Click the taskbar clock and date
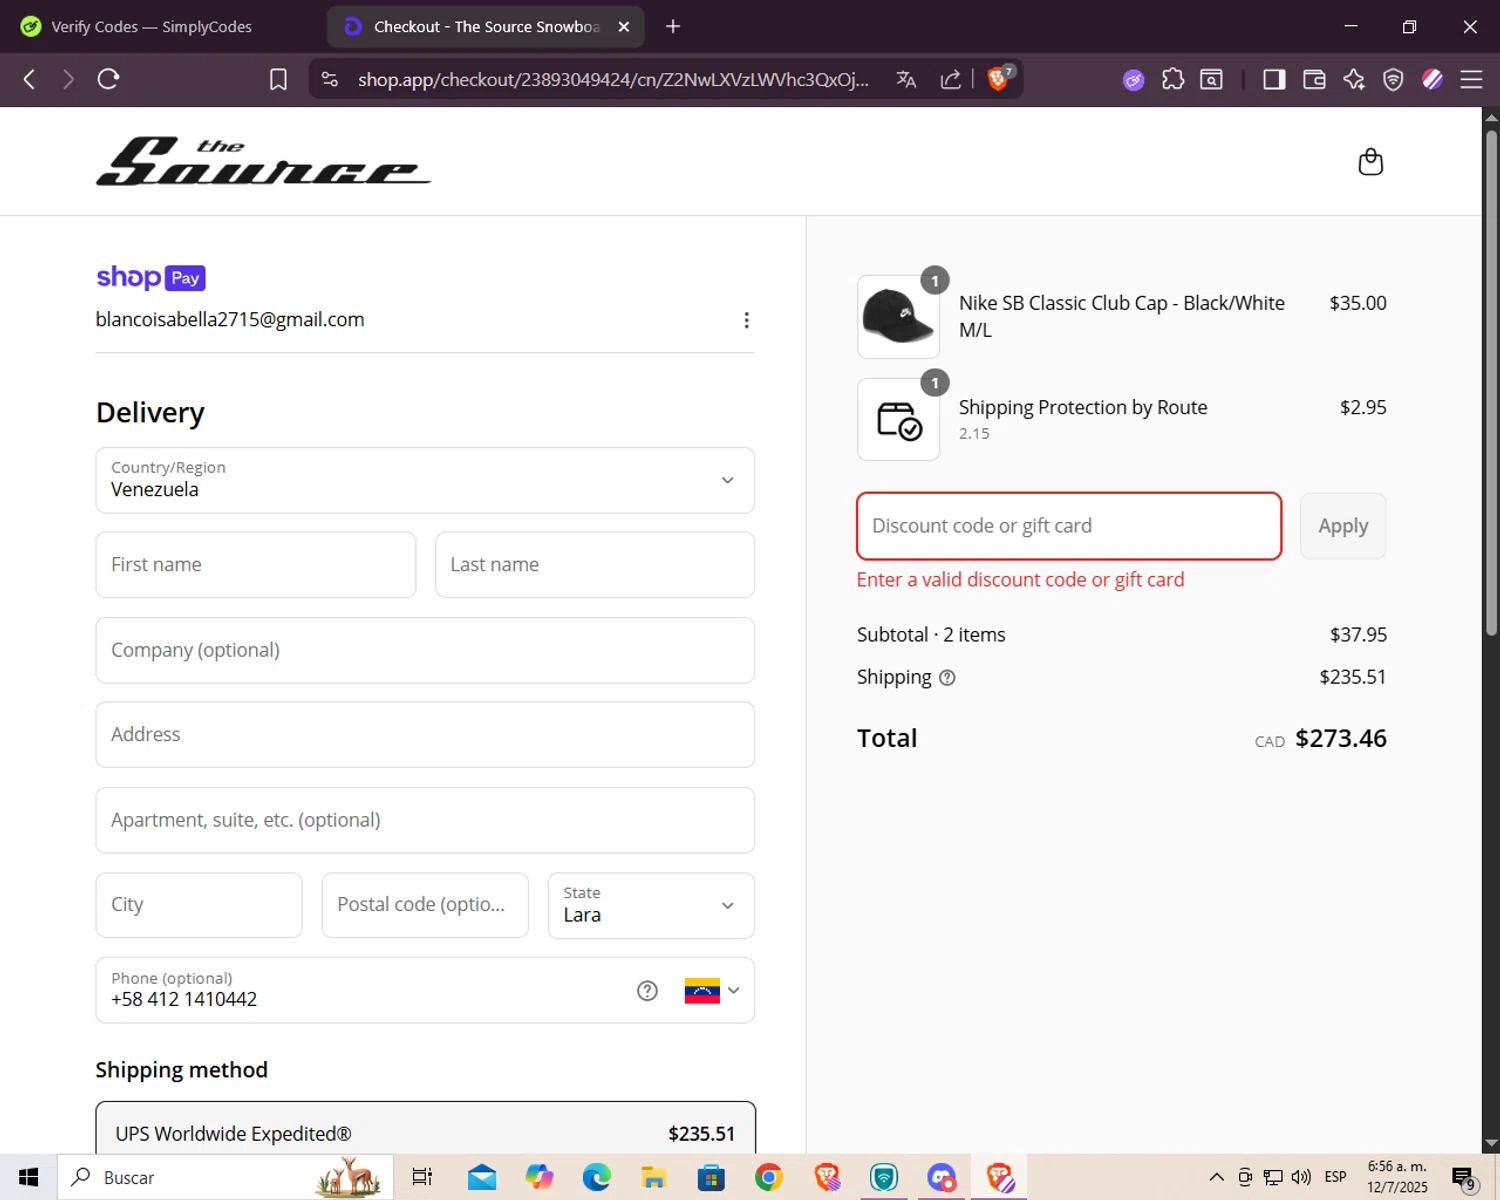 pyautogui.click(x=1397, y=1177)
